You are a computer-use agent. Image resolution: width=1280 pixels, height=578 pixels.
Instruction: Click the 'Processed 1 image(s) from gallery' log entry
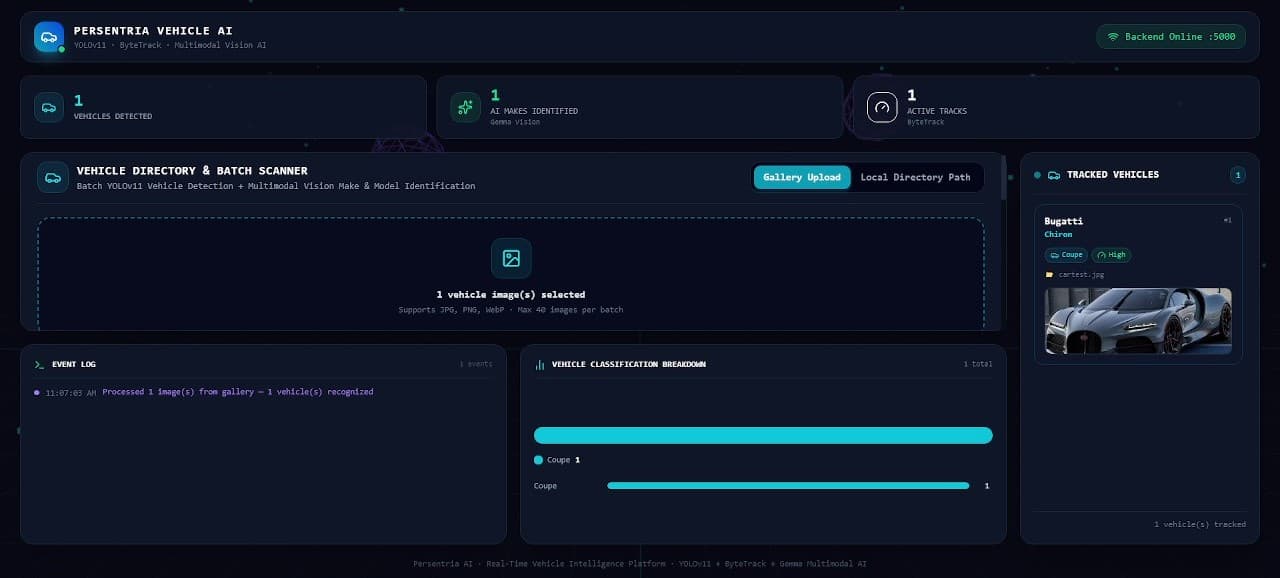tap(238, 392)
